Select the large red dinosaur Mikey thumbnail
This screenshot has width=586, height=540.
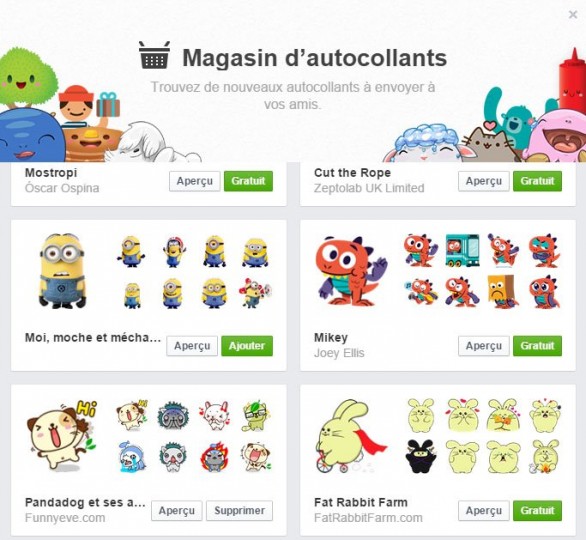pyautogui.click(x=351, y=271)
